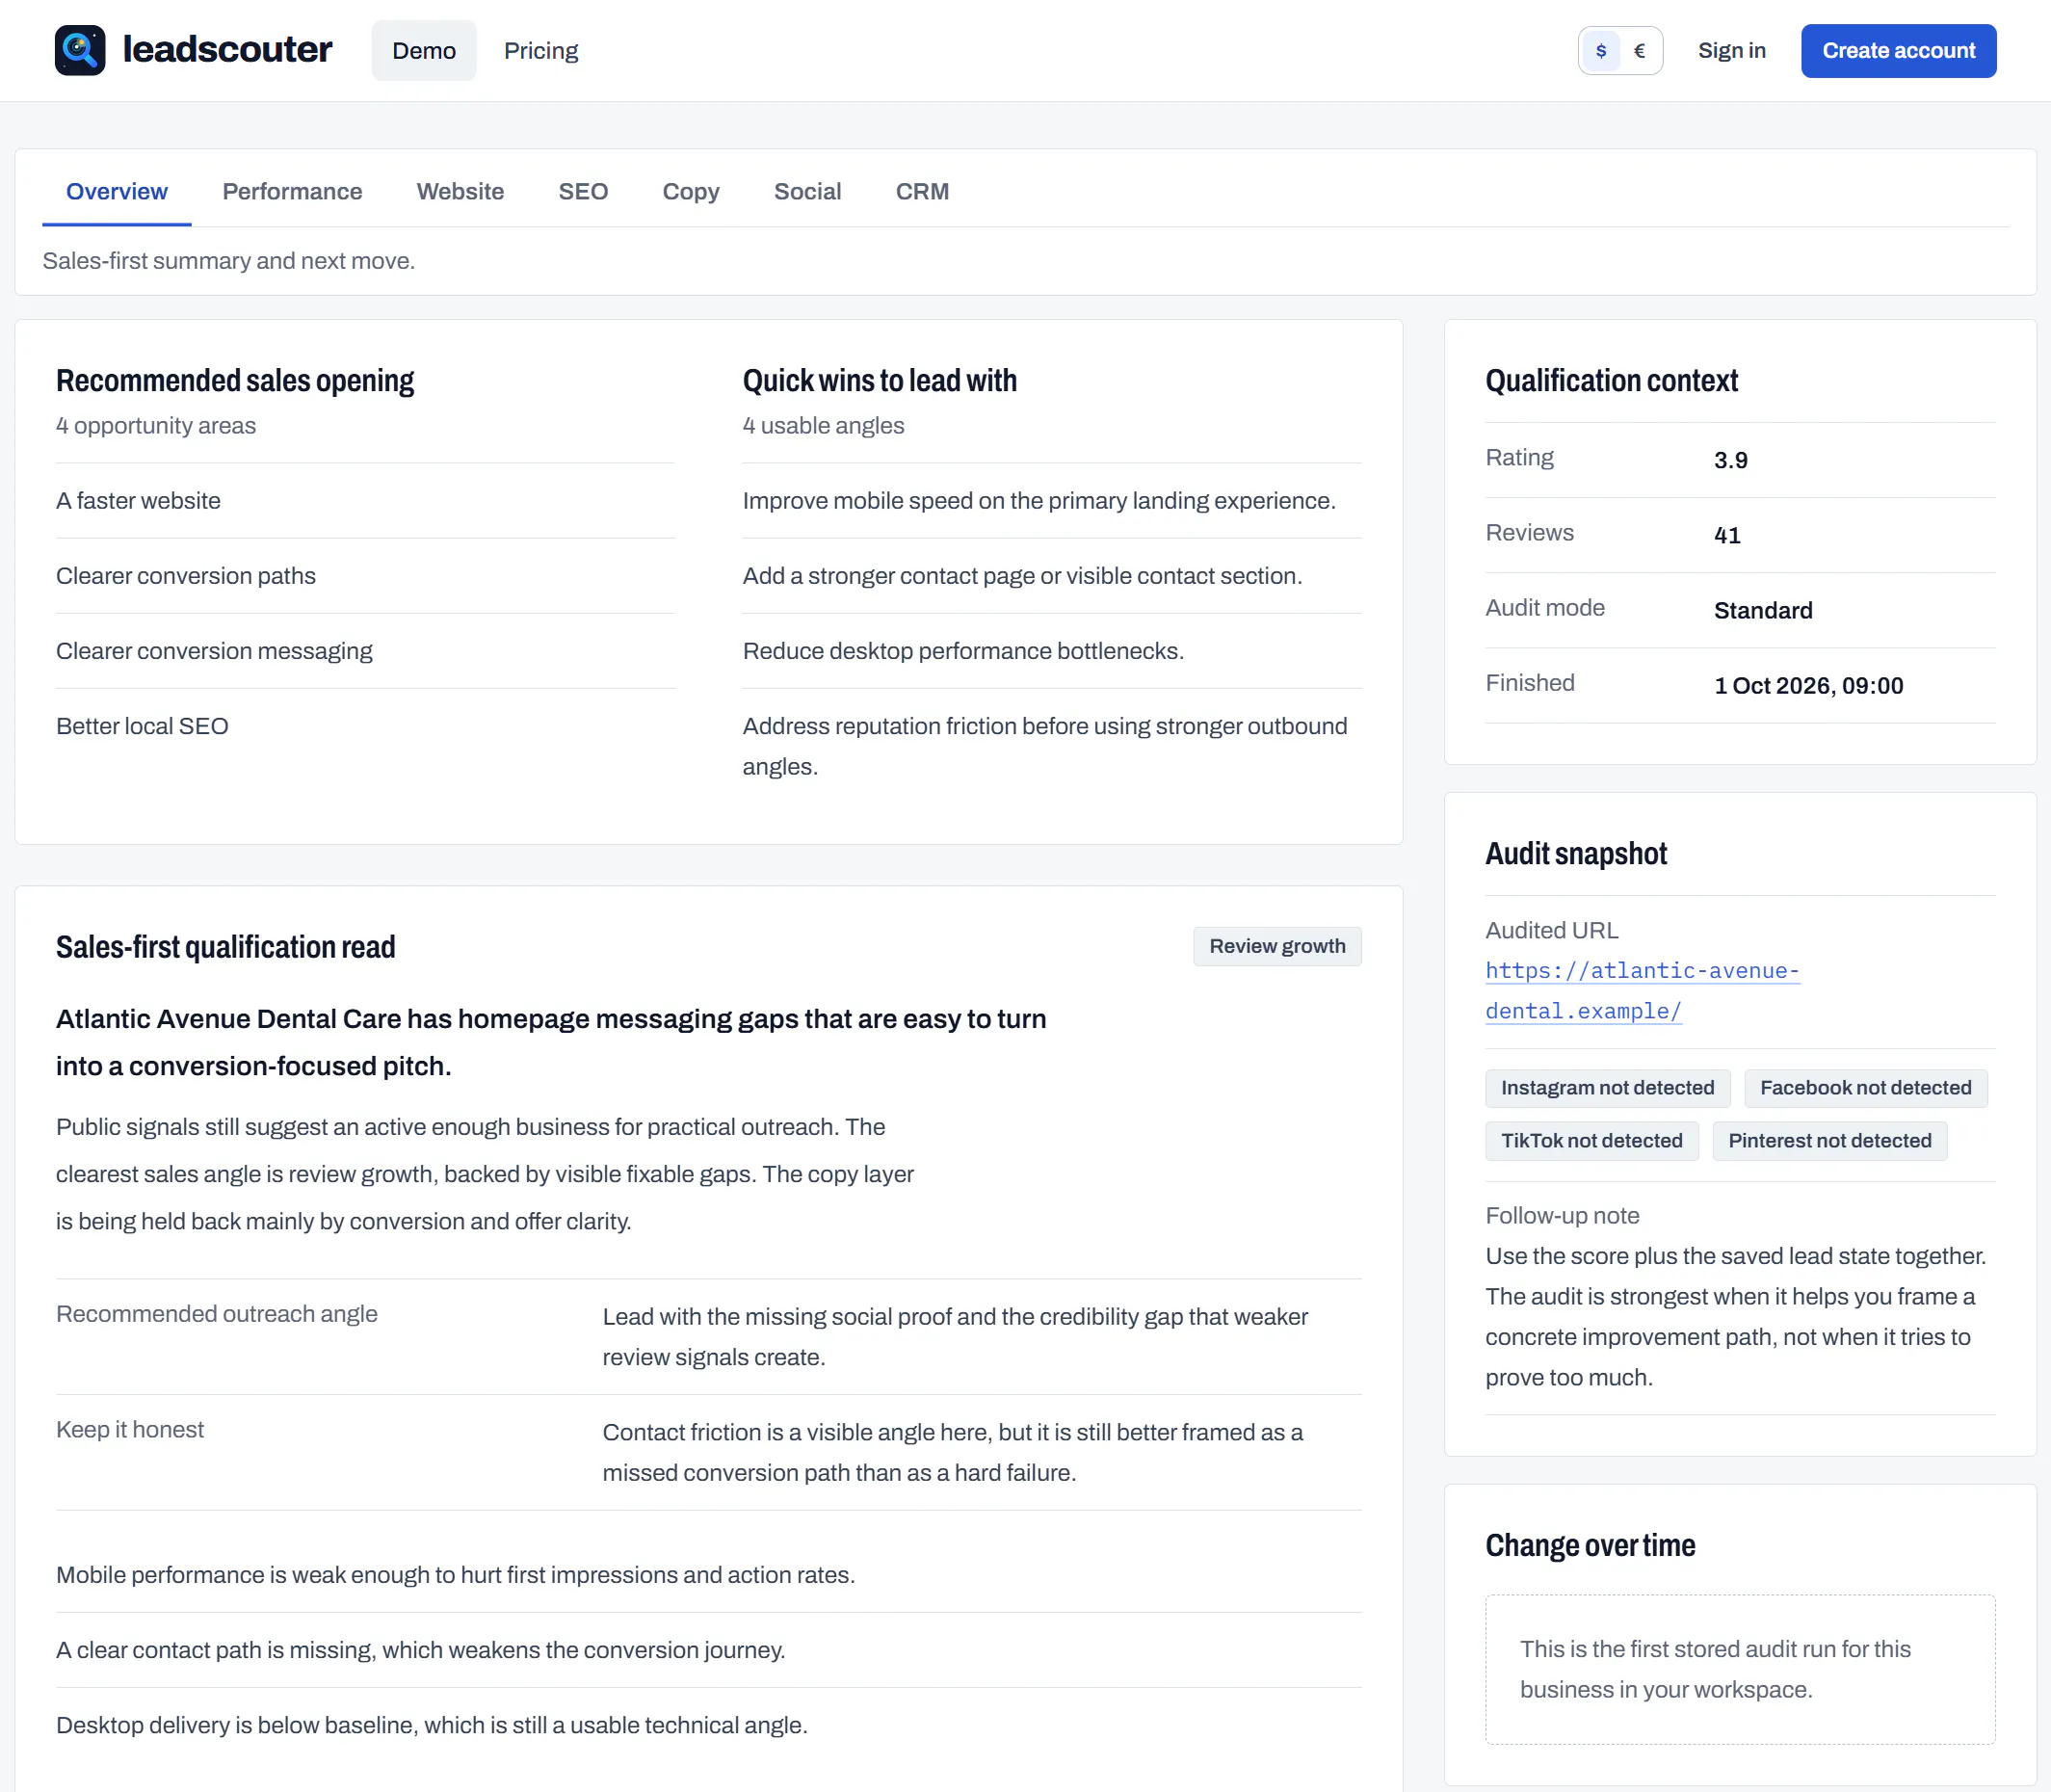
Task: View the Social tab
Action: click(807, 191)
